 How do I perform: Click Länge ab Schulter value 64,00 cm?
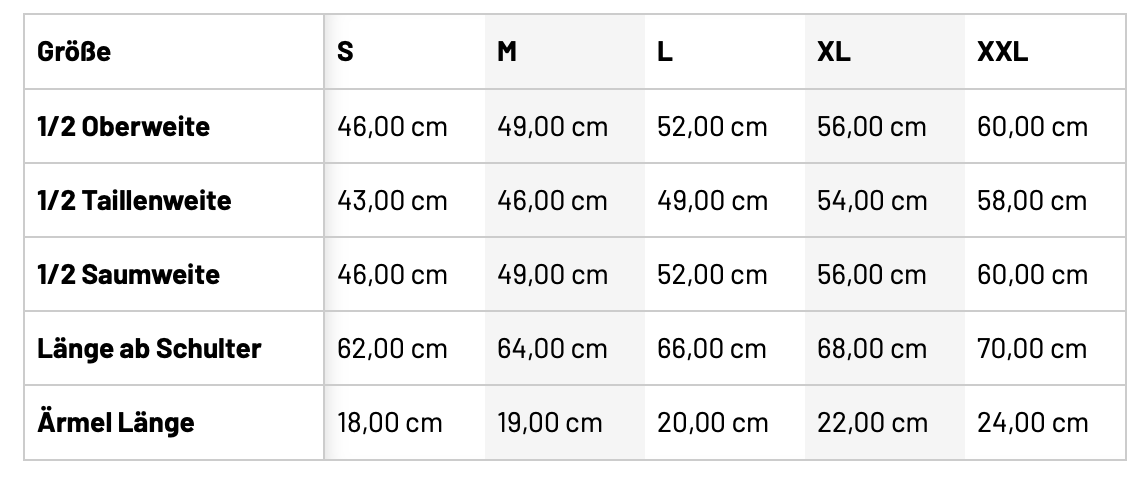tap(552, 349)
